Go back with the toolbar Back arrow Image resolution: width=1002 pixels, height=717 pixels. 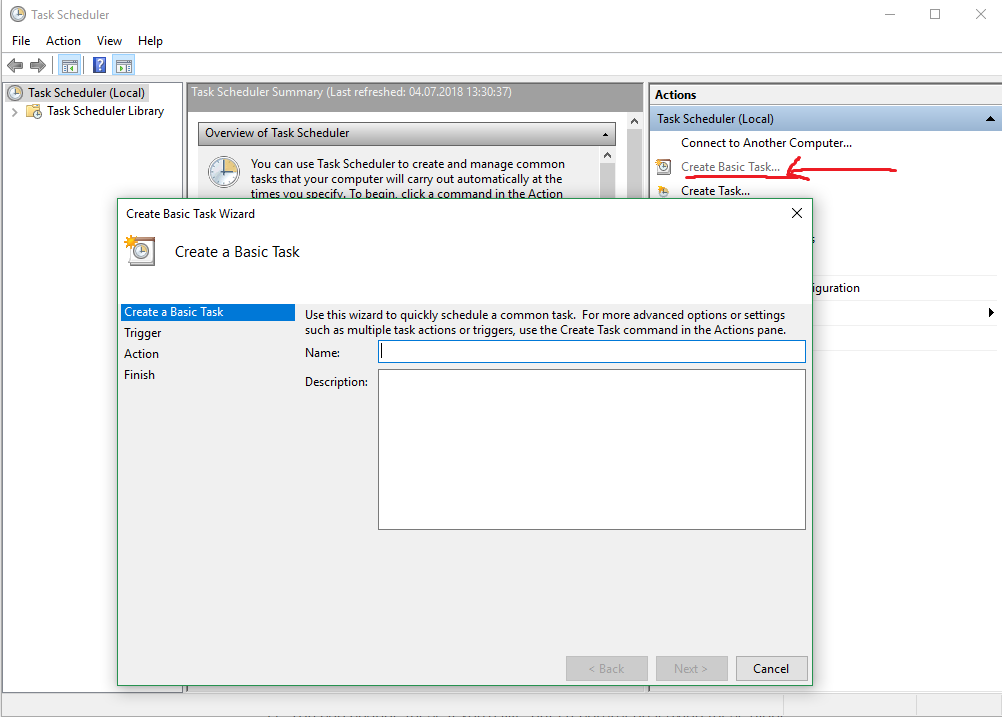point(15,65)
